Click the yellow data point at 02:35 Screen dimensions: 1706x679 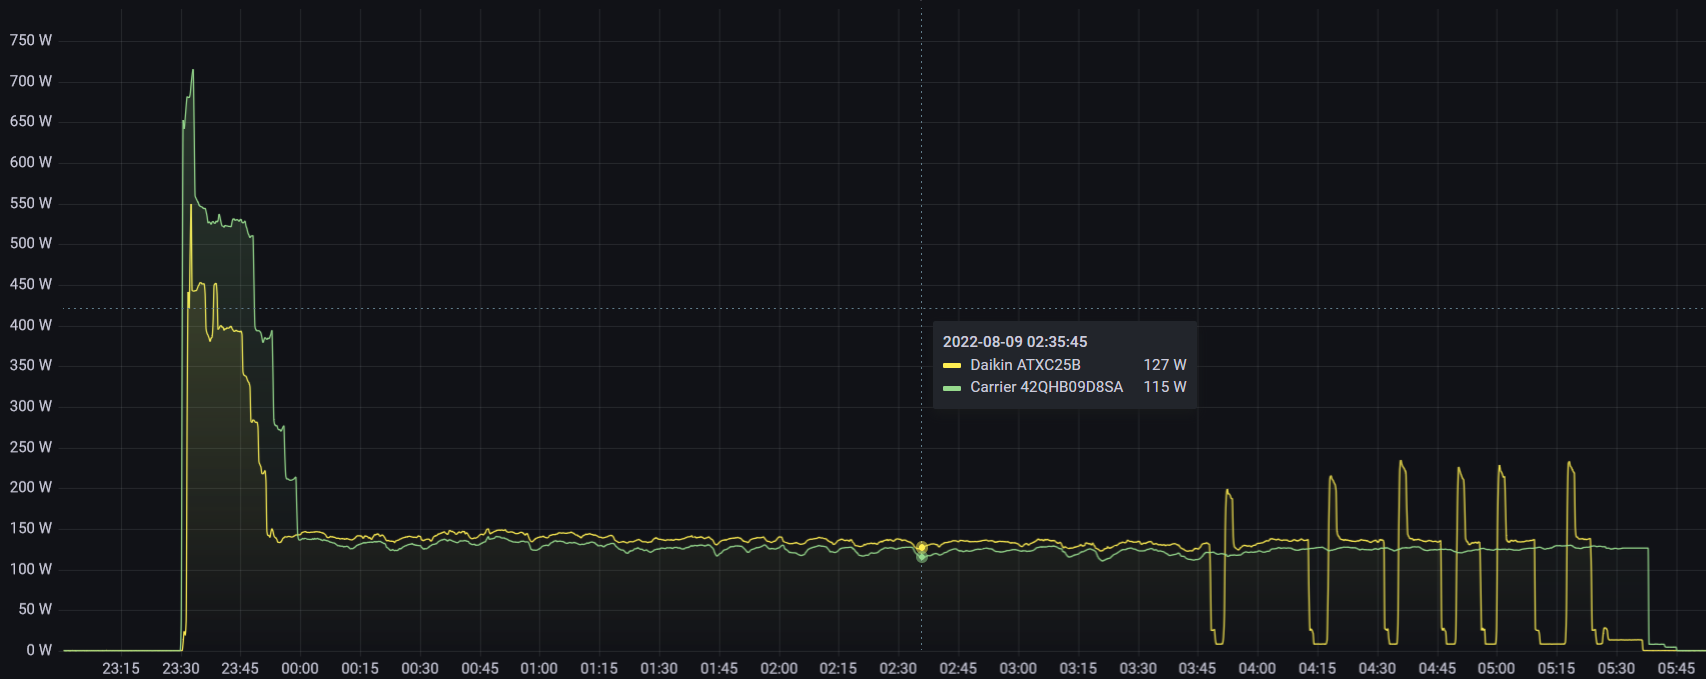click(922, 547)
